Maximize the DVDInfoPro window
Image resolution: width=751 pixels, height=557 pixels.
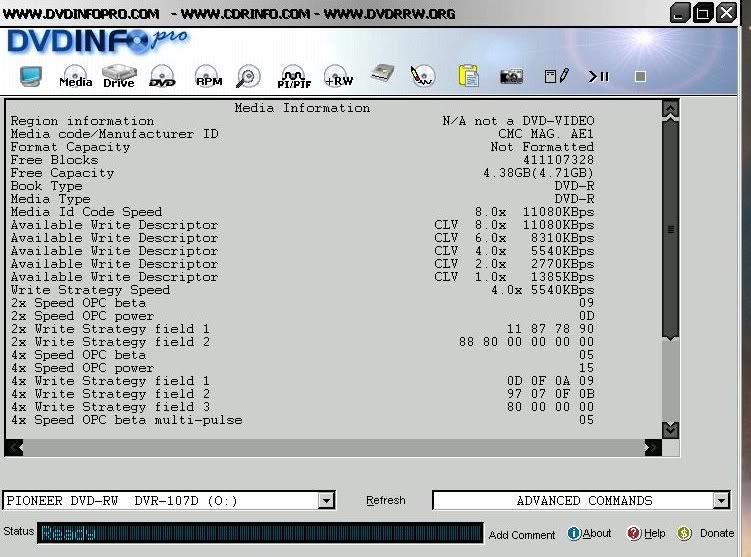pos(703,13)
